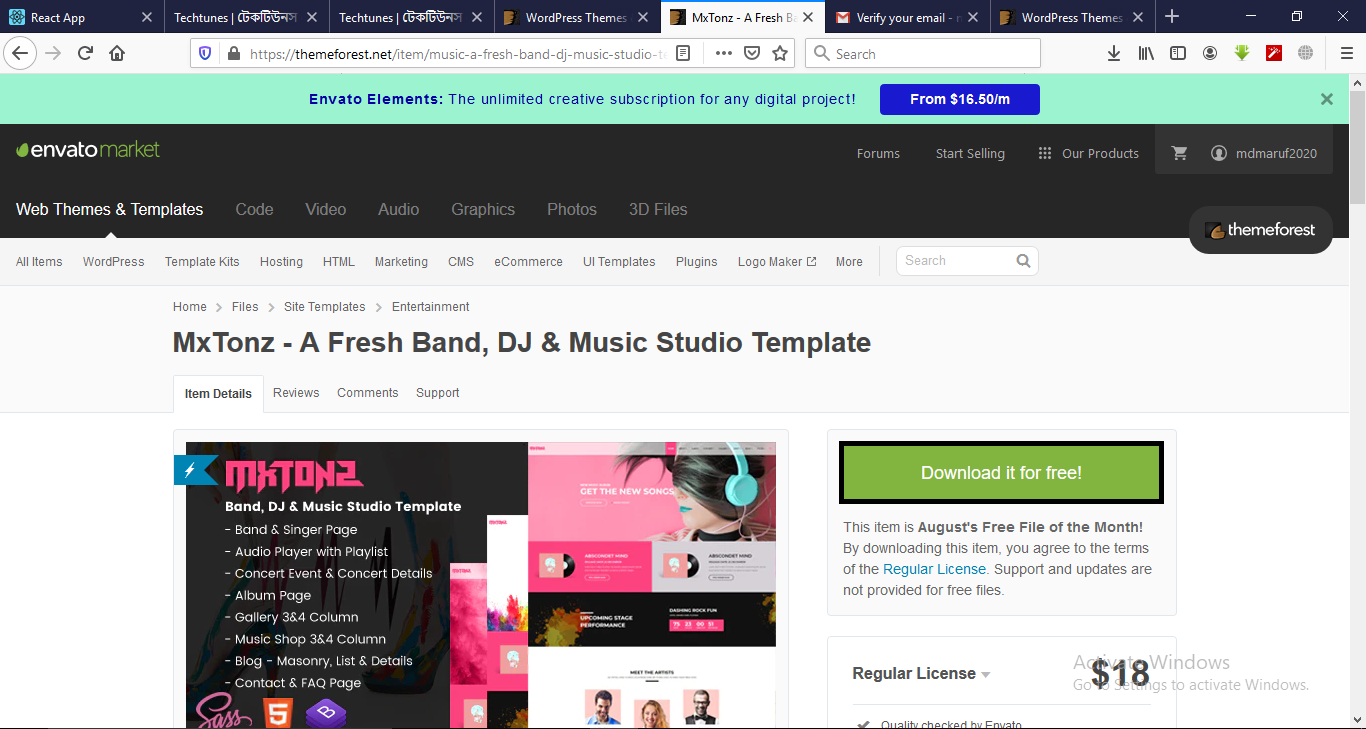Close the Verify your email tab

click(x=973, y=17)
